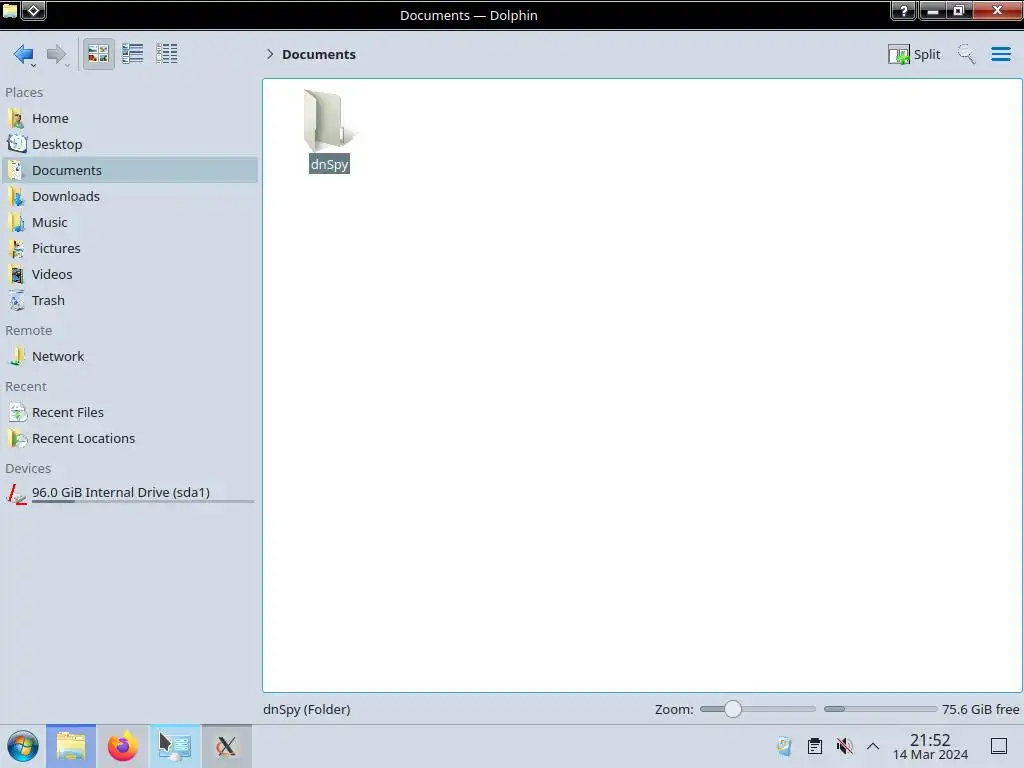Open the window menu folder icon in titlebar
Screen dimensions: 1024x768
[x=10, y=10]
